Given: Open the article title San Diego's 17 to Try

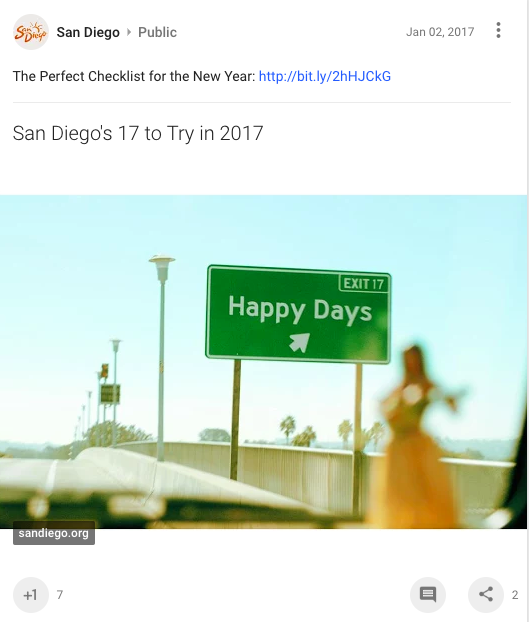Looking at the screenshot, I should tap(138, 133).
